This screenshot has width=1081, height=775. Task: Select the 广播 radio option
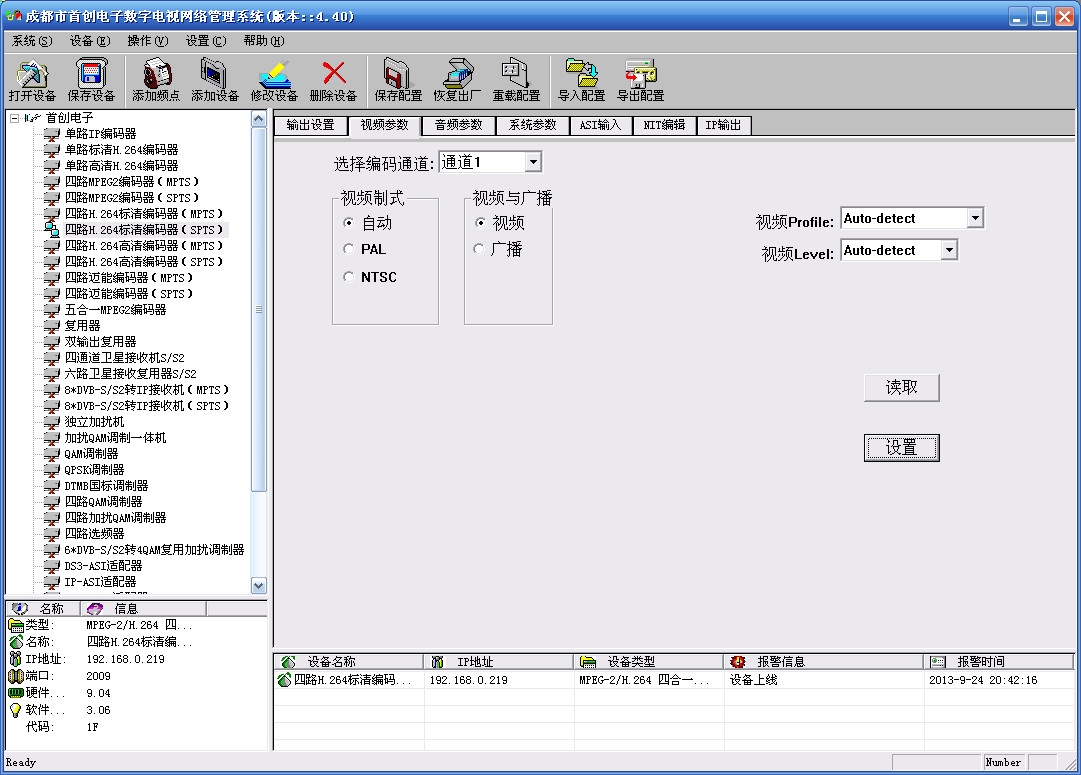480,249
